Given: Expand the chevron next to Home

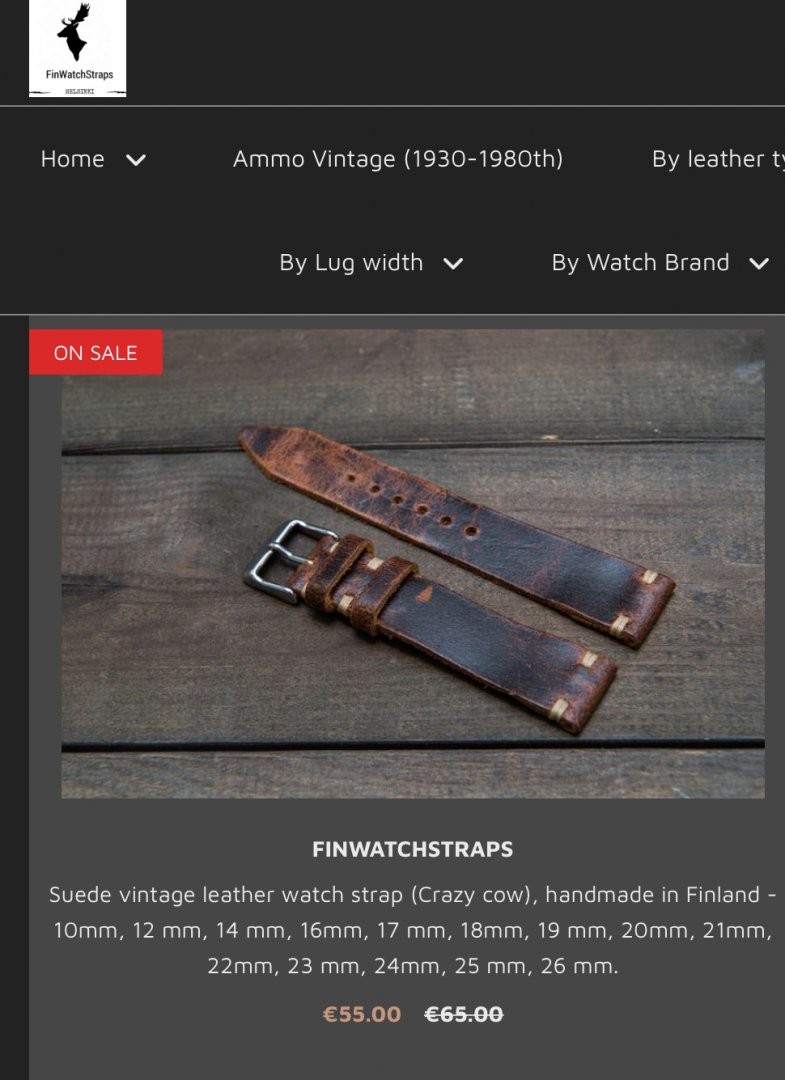Looking at the screenshot, I should point(136,160).
